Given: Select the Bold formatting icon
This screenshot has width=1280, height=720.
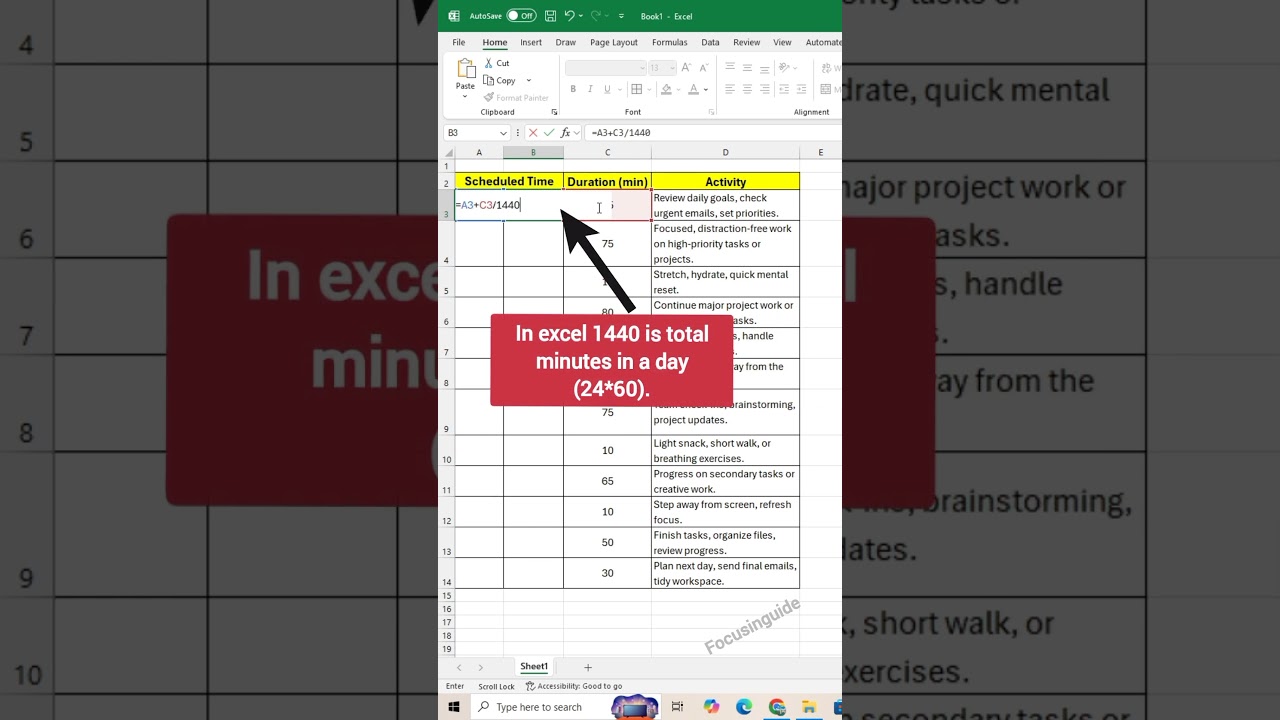Looking at the screenshot, I should (573, 88).
